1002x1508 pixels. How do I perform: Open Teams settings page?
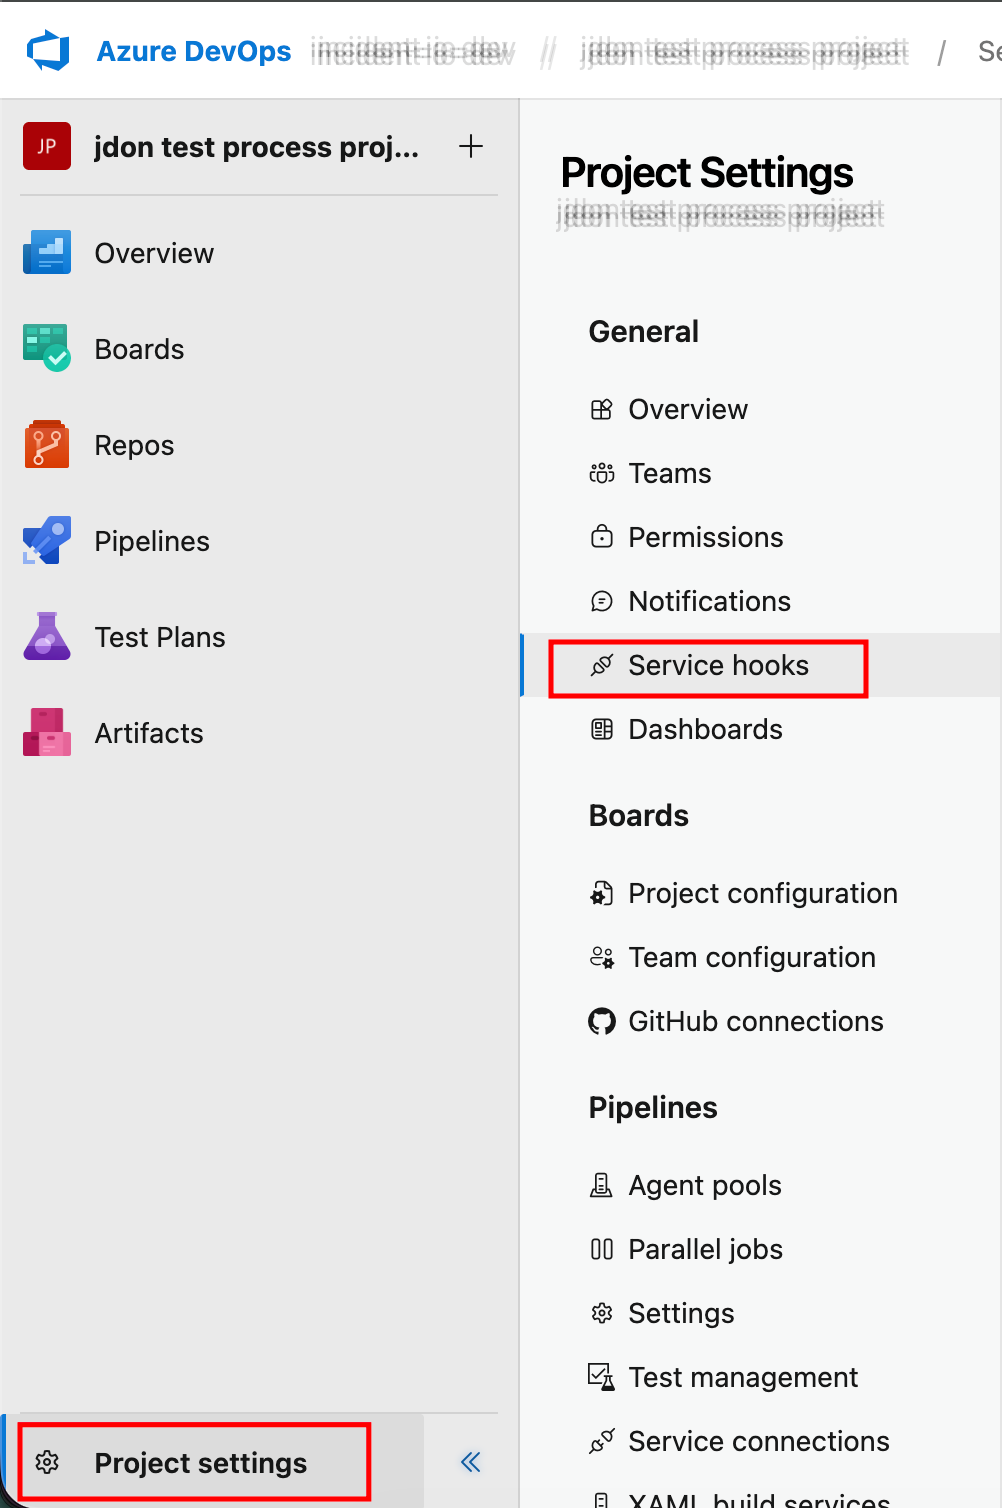coord(669,474)
